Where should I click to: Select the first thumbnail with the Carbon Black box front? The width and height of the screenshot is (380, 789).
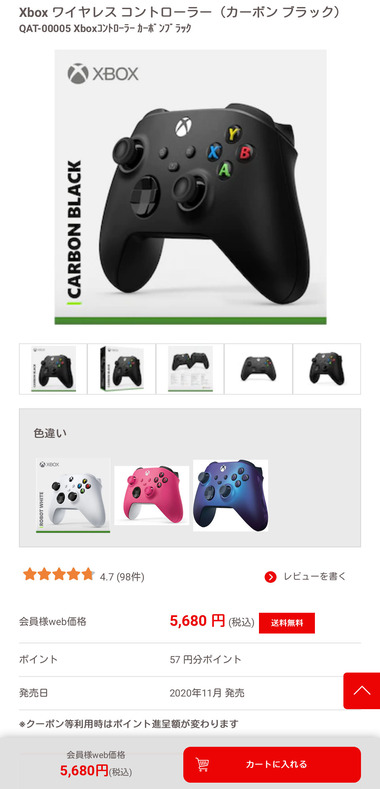(x=53, y=369)
